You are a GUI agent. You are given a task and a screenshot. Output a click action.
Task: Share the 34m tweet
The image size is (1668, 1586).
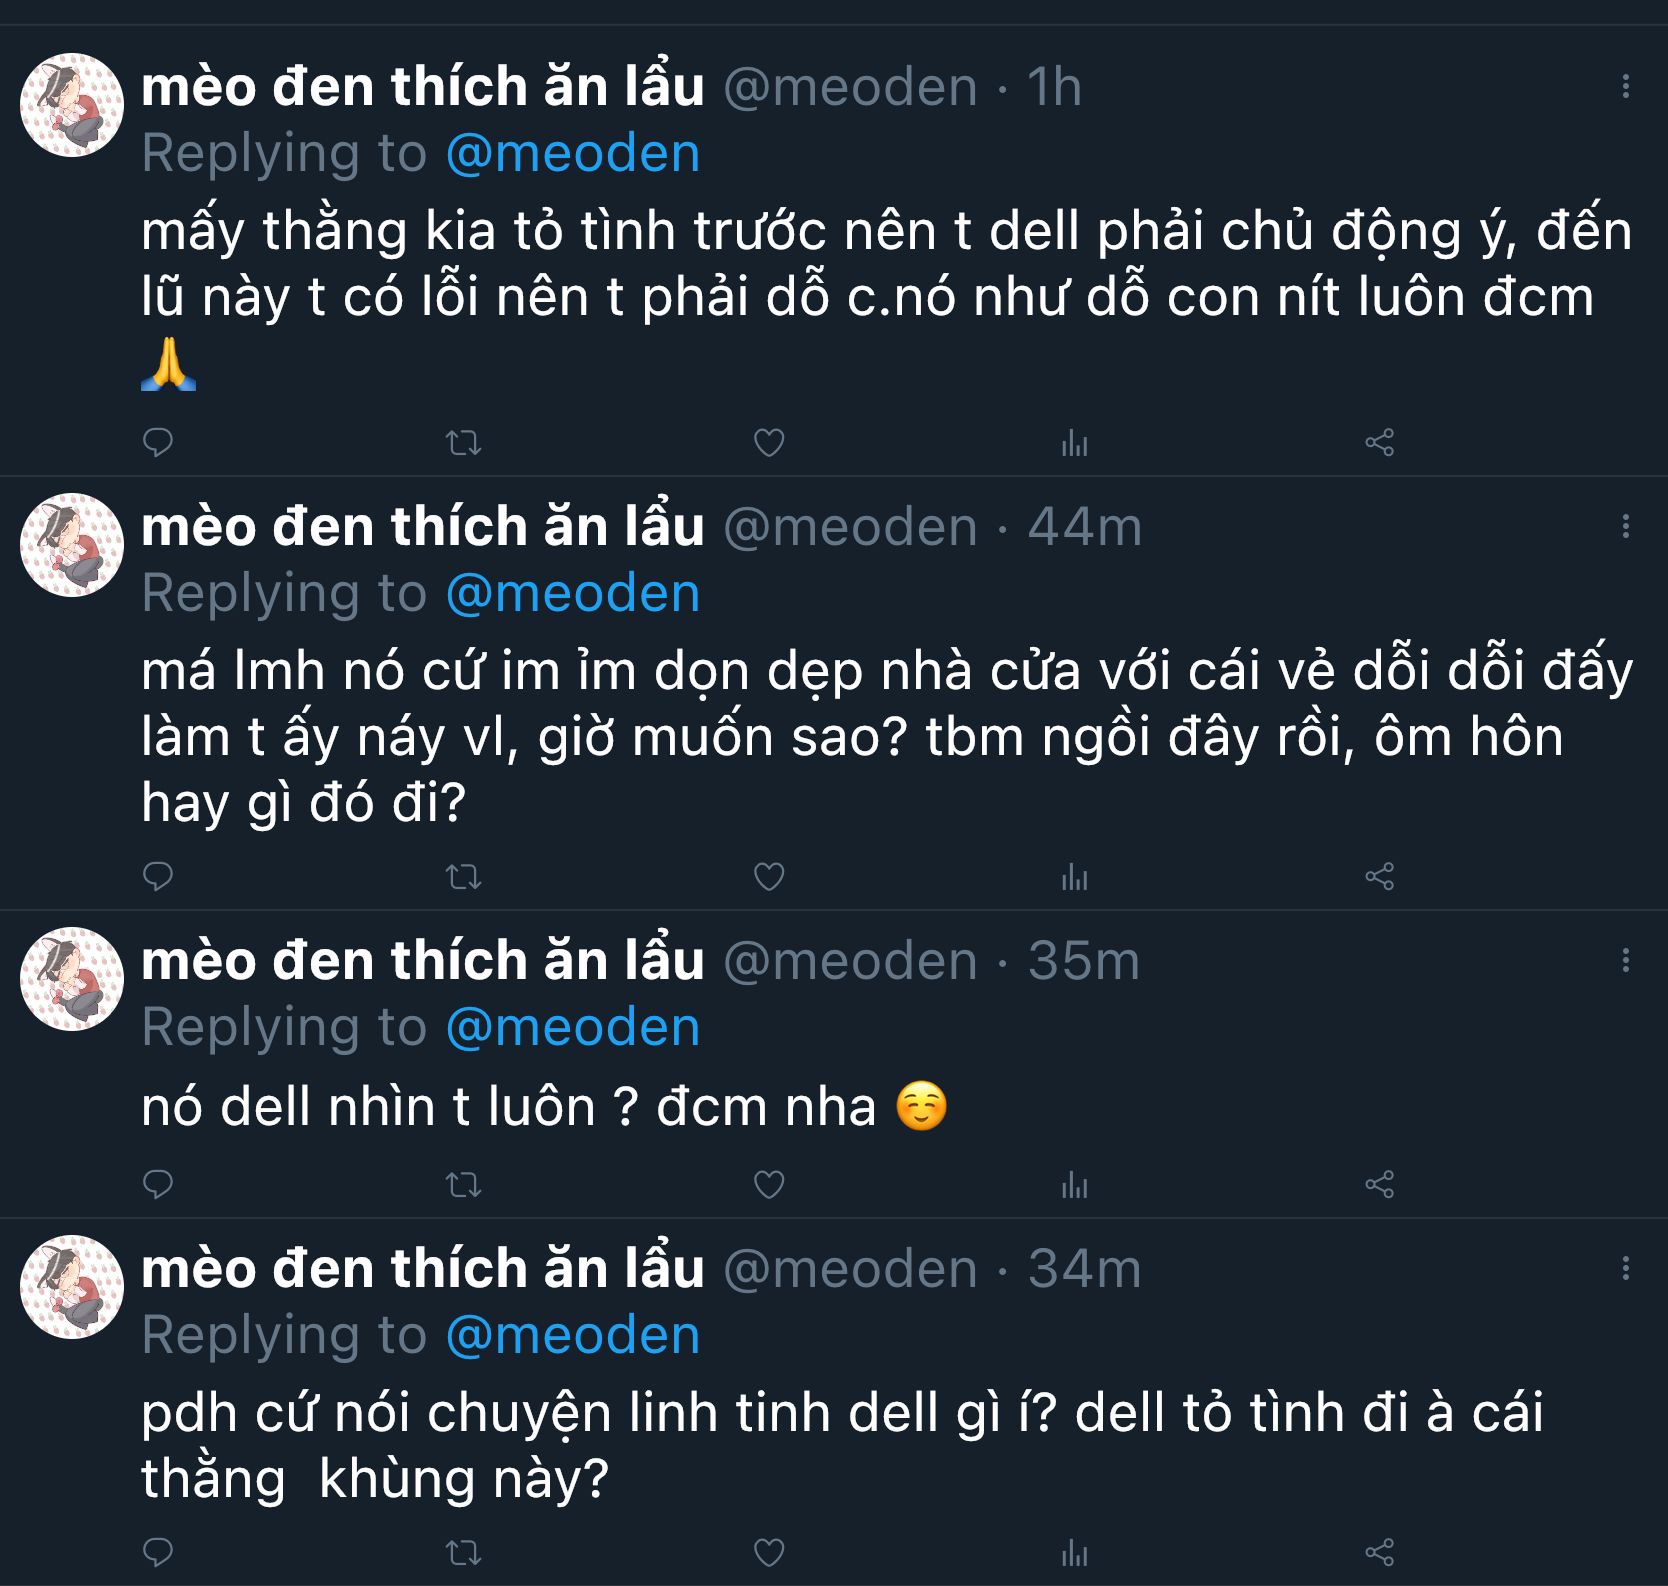(x=1379, y=1552)
